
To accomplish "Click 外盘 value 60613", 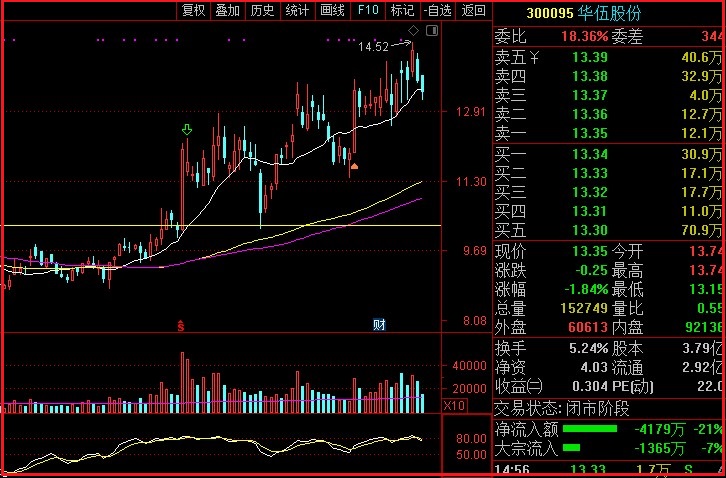I will coord(588,327).
